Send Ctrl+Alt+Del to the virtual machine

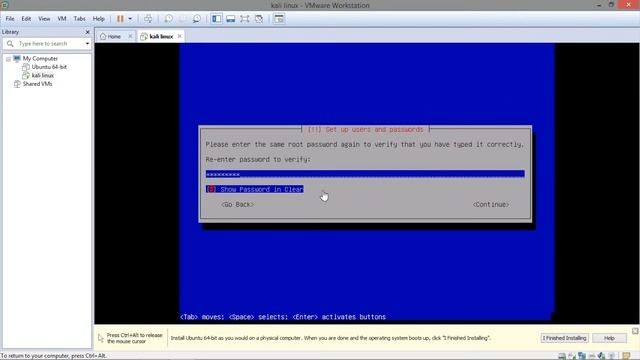pos(148,19)
